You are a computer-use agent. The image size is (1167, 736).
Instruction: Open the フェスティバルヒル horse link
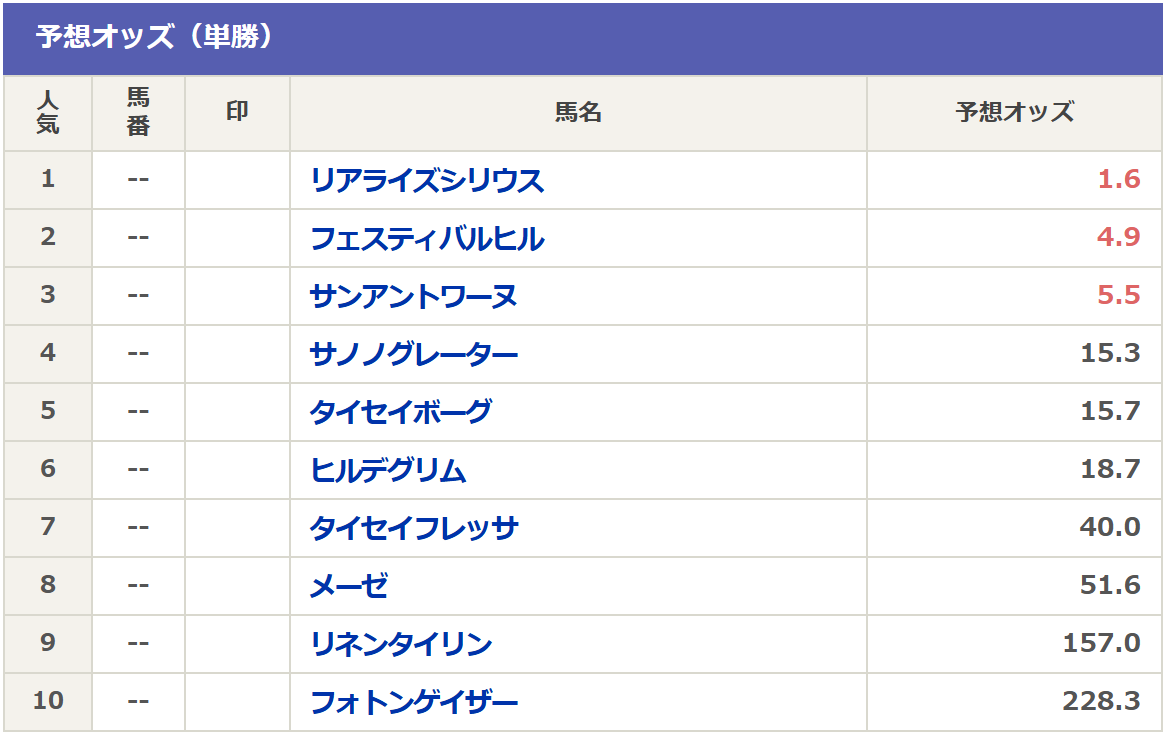(x=426, y=238)
